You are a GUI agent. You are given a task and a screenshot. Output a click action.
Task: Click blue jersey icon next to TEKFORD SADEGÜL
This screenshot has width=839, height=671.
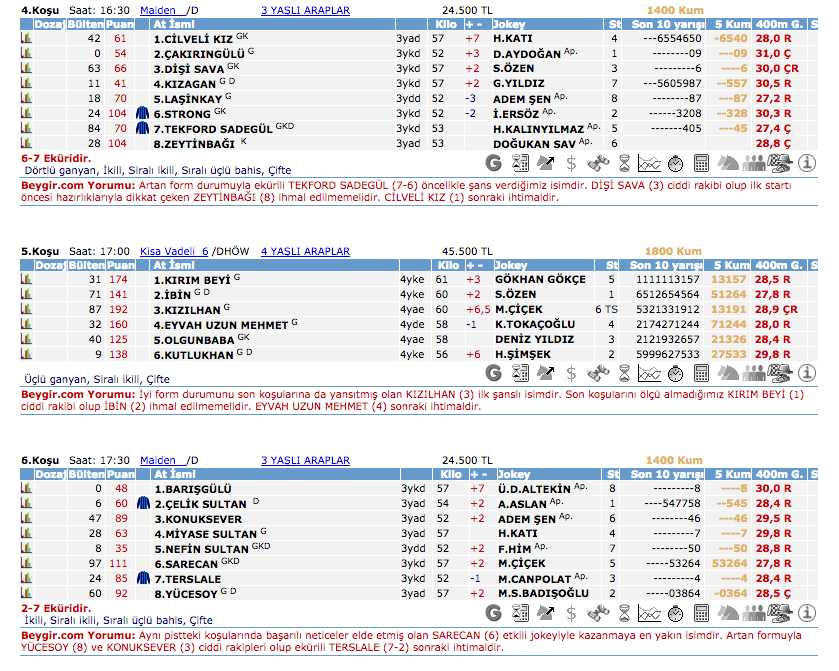tap(142, 128)
